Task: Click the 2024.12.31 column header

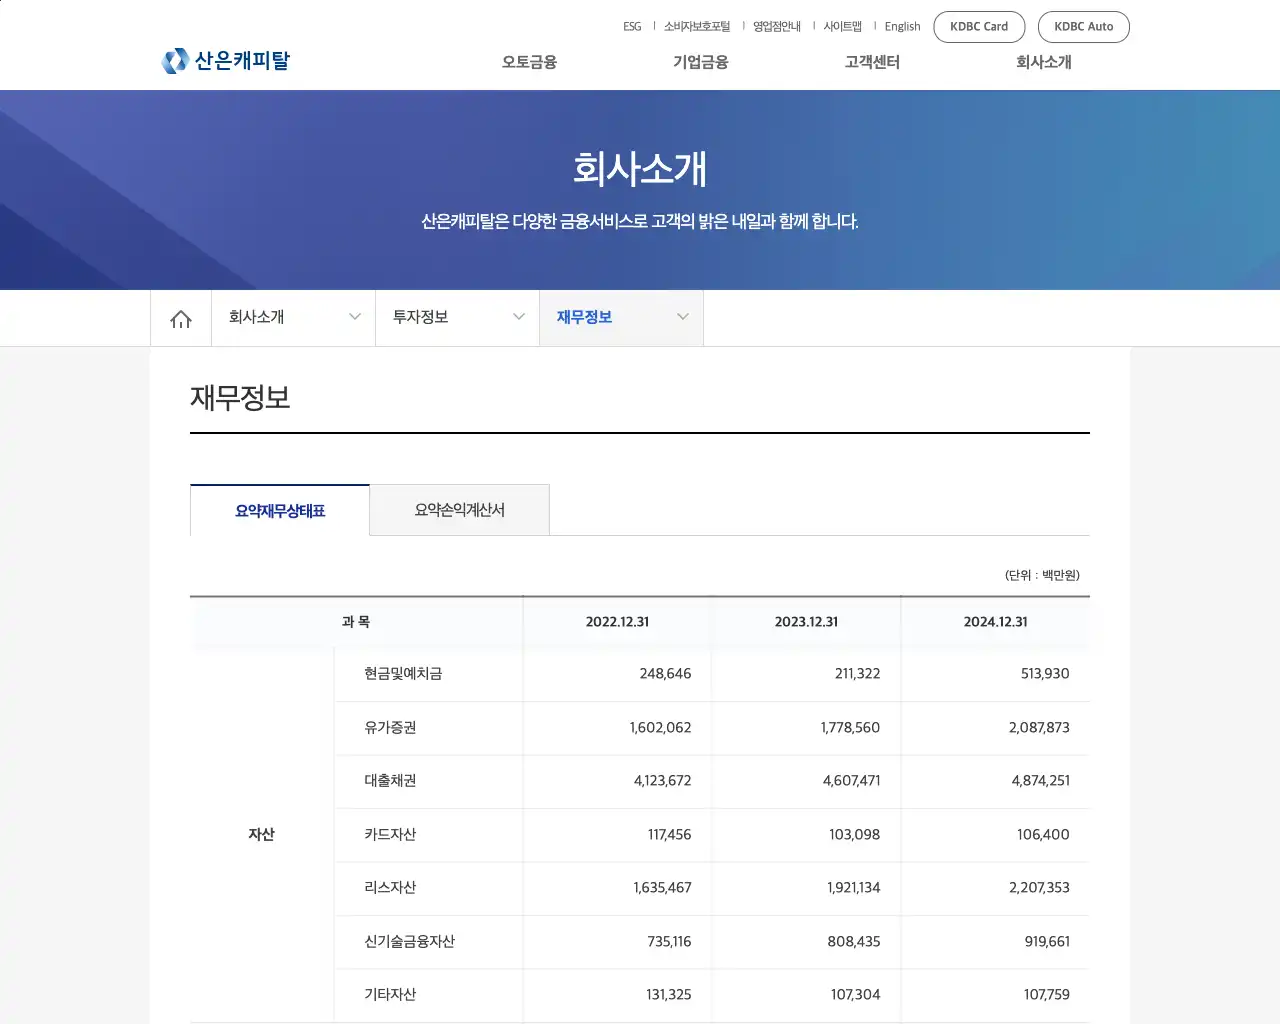Action: click(x=995, y=621)
